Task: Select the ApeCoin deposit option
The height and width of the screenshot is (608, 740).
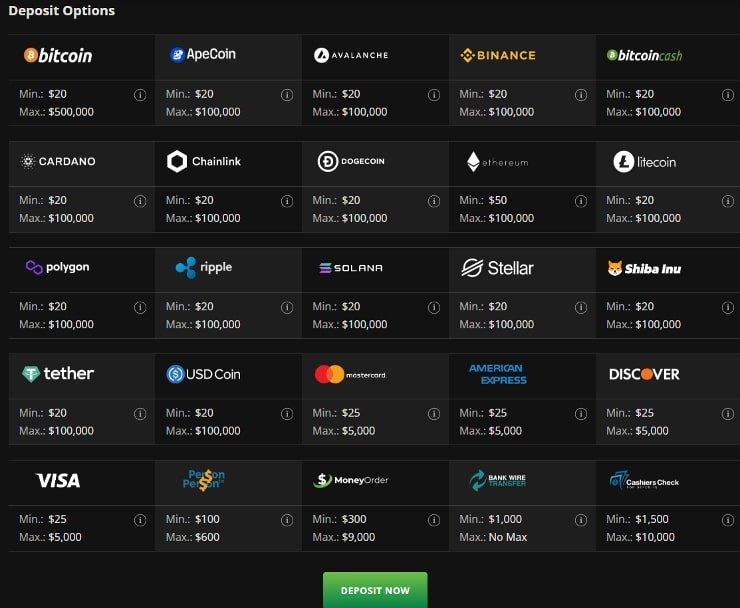Action: 203,55
